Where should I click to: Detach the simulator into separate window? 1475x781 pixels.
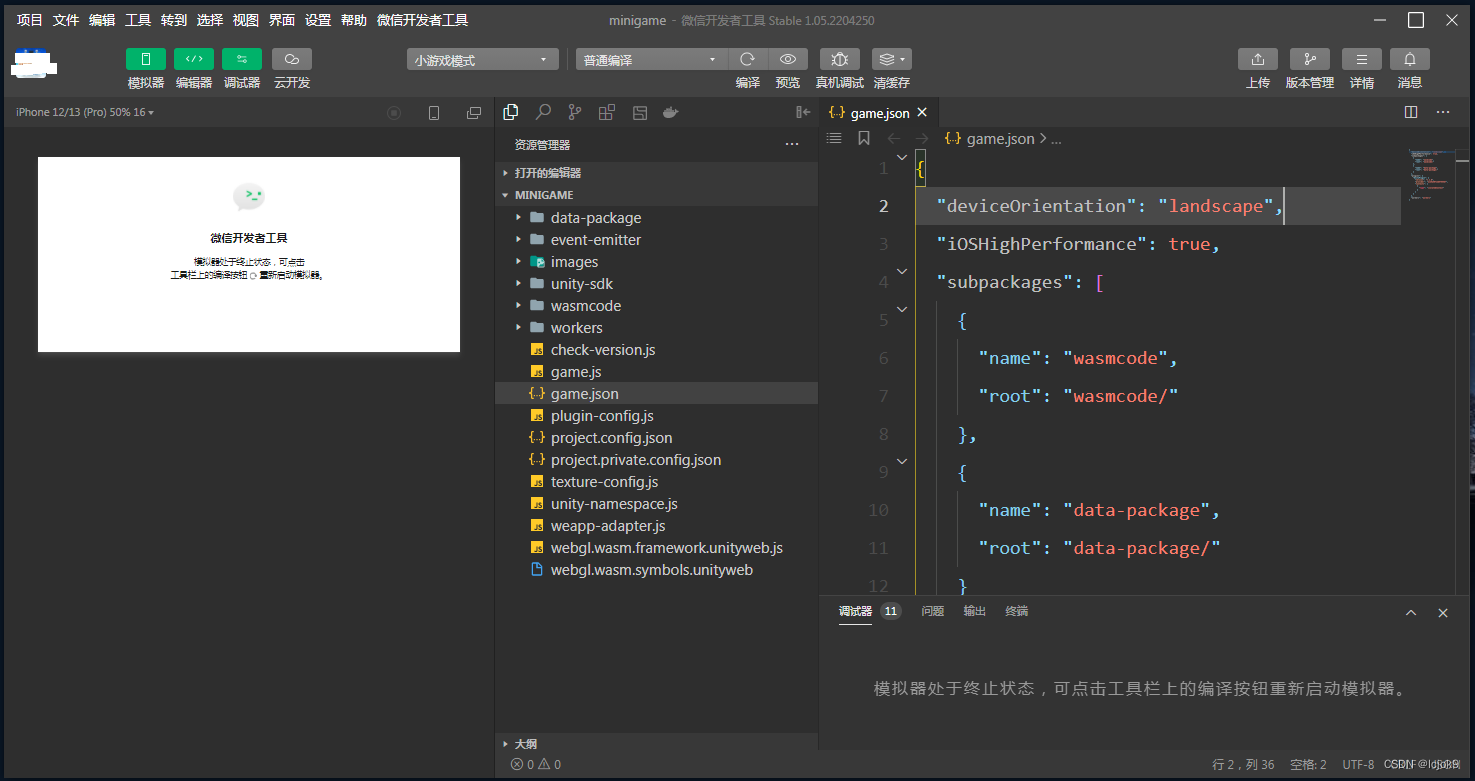[x=474, y=113]
